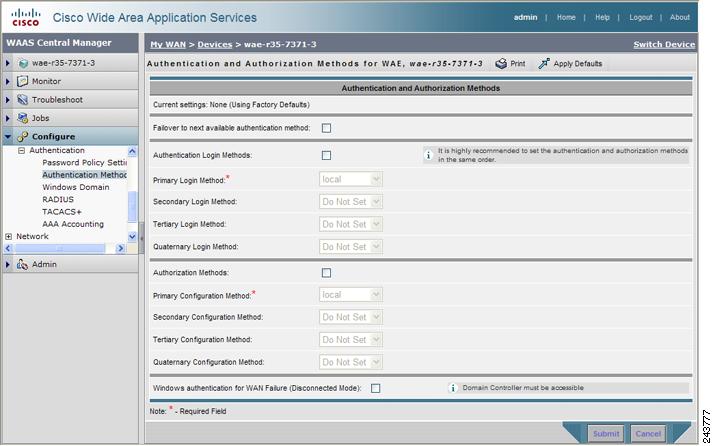Click the Cancel button

(648, 434)
